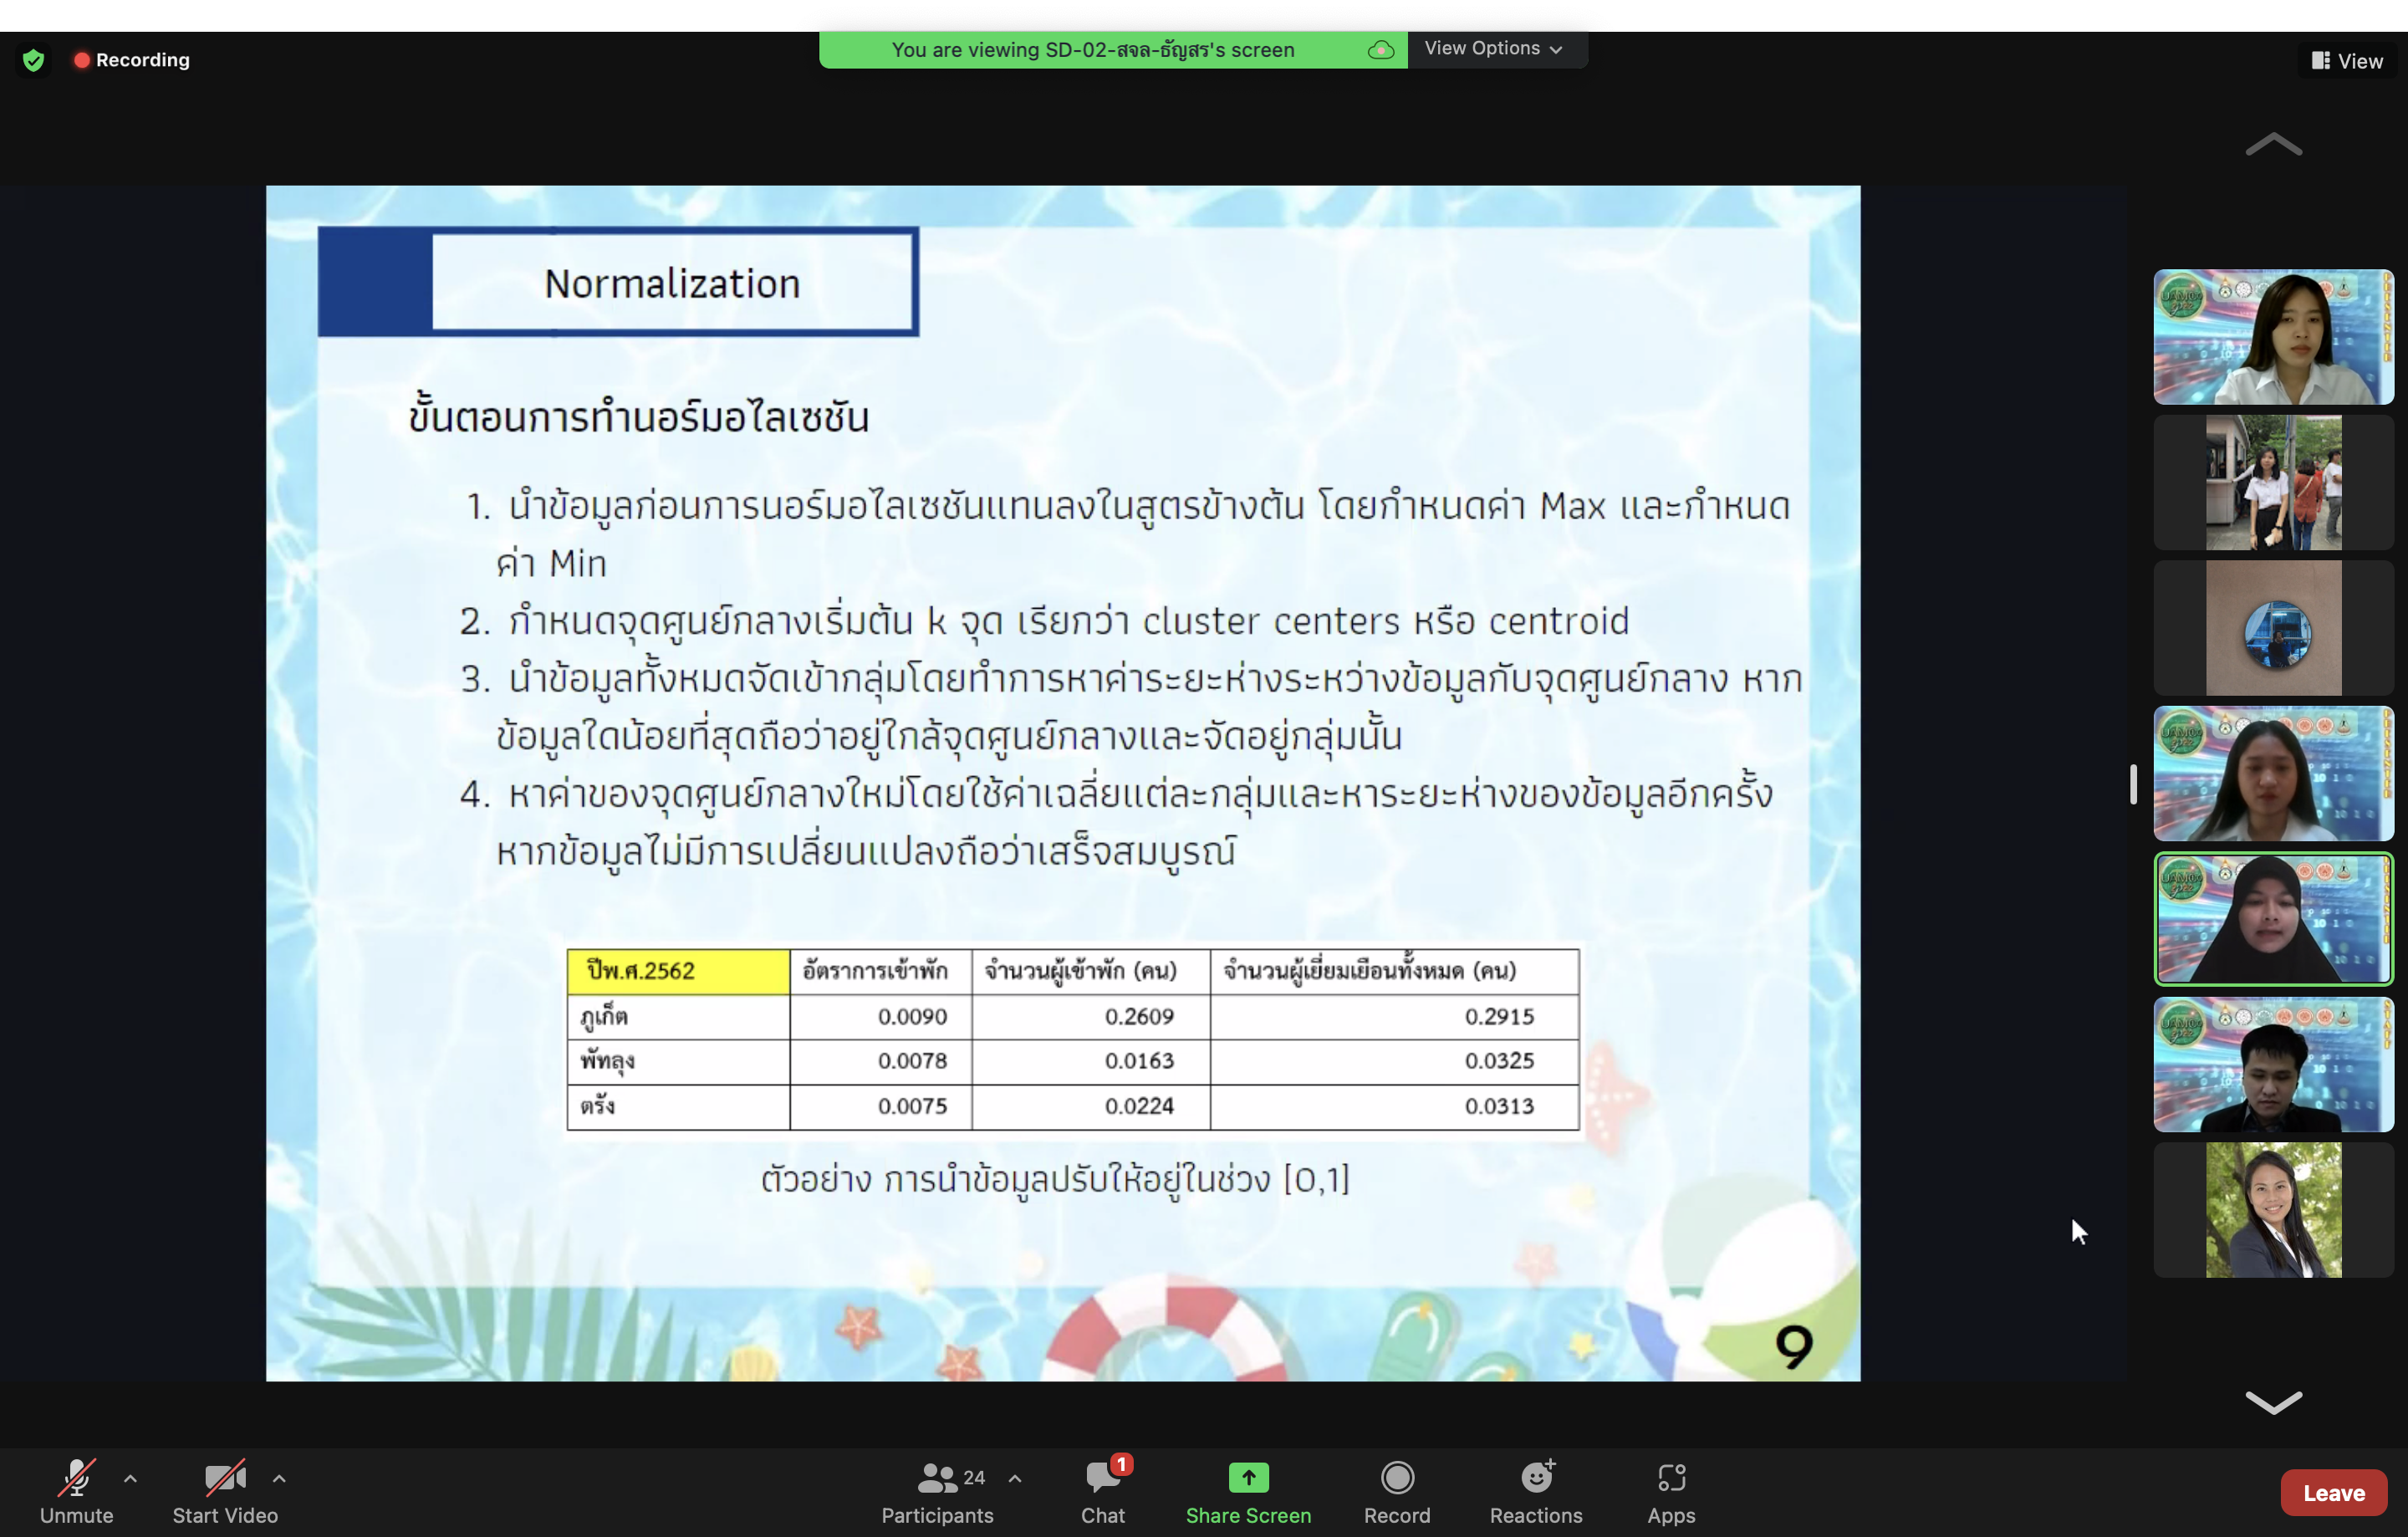Select the woman in white shirt thumbnail above active speaker
The height and width of the screenshot is (1537, 2408).
pyautogui.click(x=2273, y=773)
